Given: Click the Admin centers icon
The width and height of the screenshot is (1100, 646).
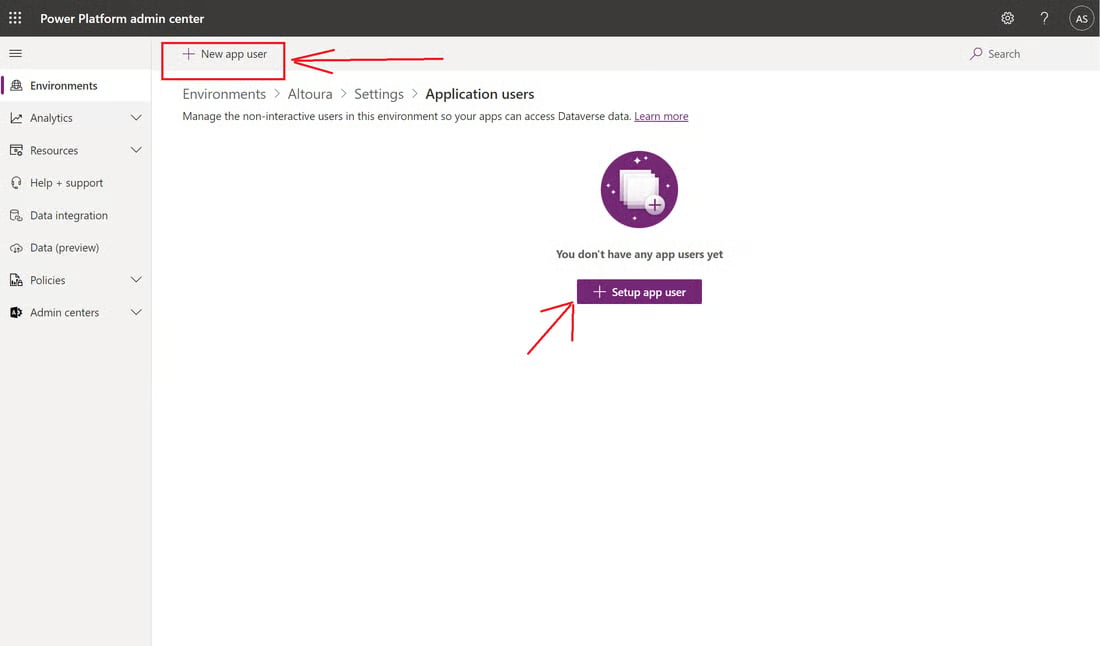Looking at the screenshot, I should point(16,312).
